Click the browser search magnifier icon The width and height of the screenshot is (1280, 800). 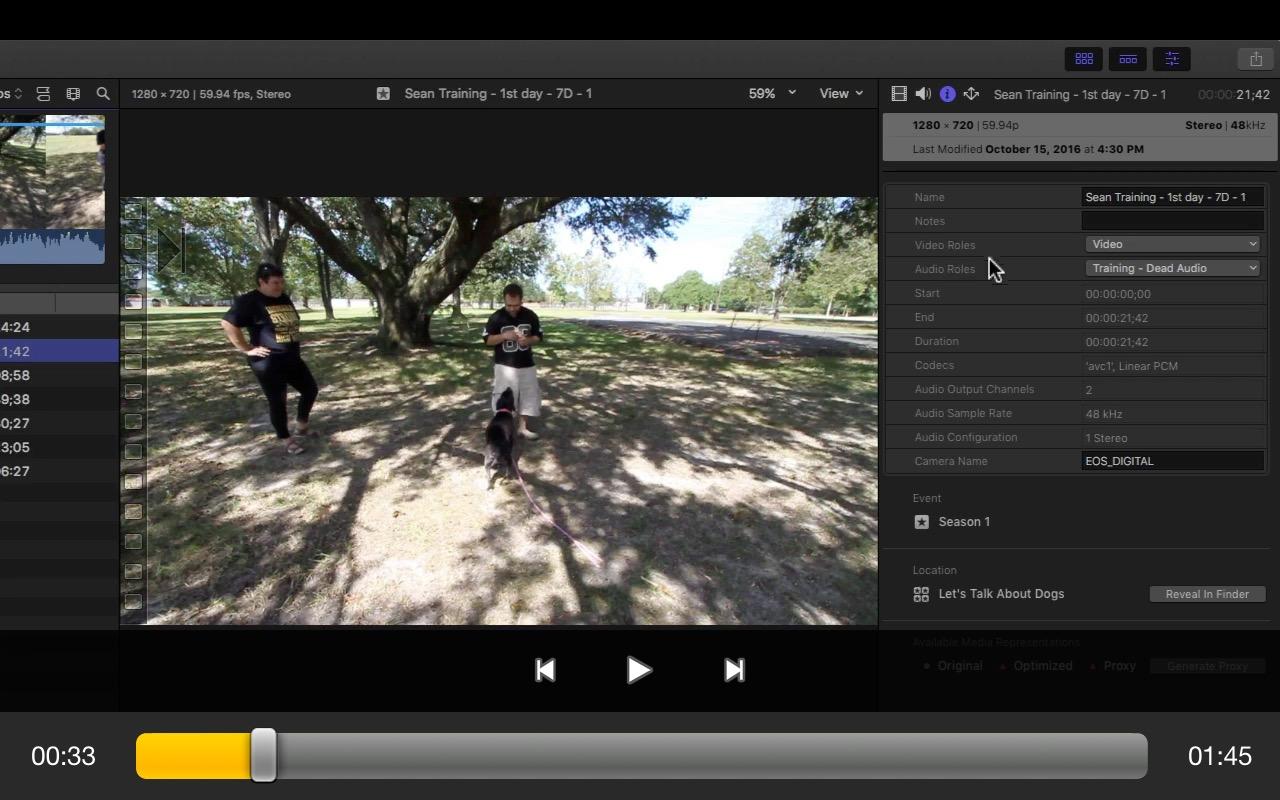click(x=103, y=94)
